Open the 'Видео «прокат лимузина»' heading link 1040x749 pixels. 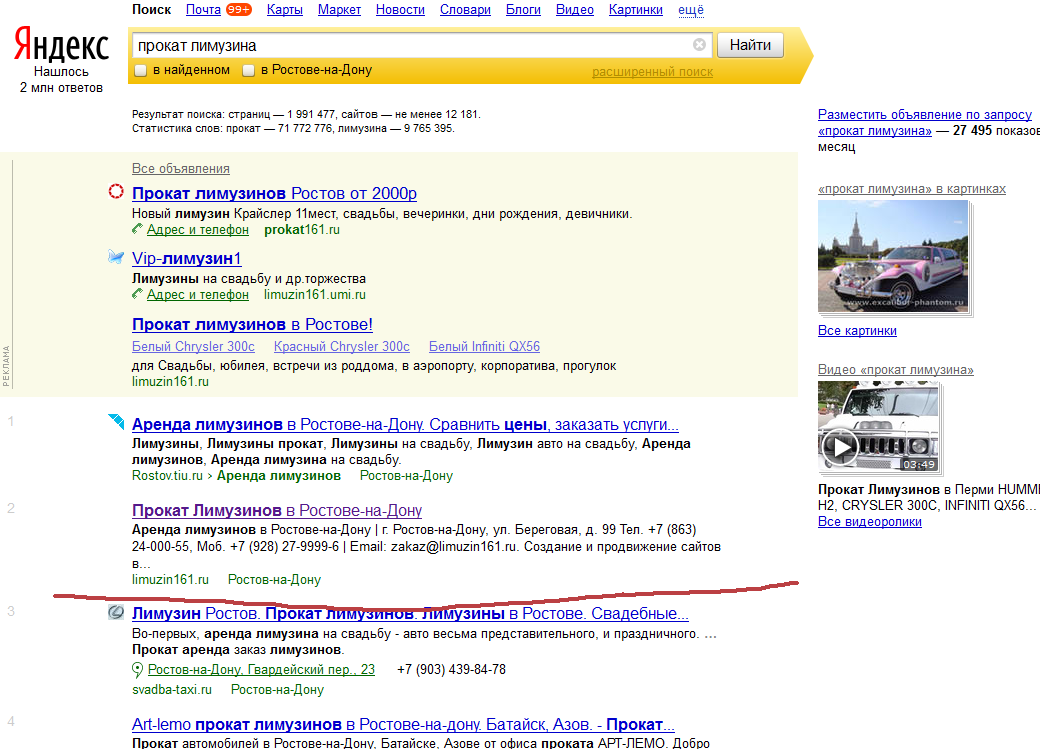tap(895, 370)
